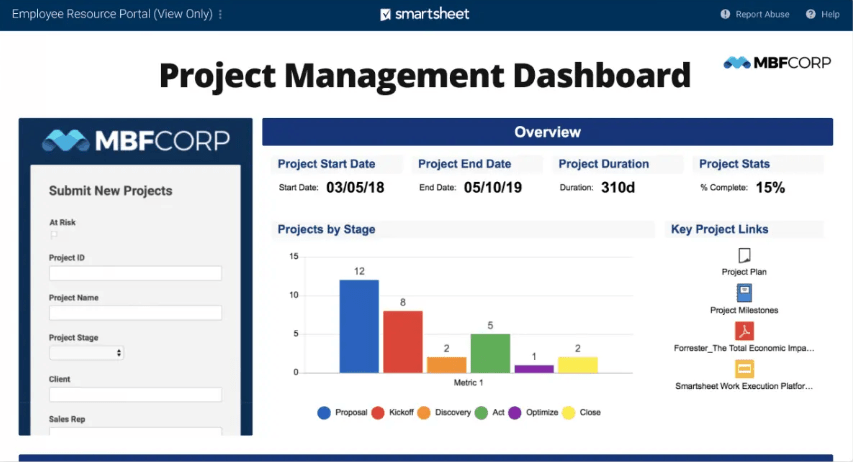Click the orange Discovery bar in chart
The image size is (853, 462).
[x=447, y=365]
